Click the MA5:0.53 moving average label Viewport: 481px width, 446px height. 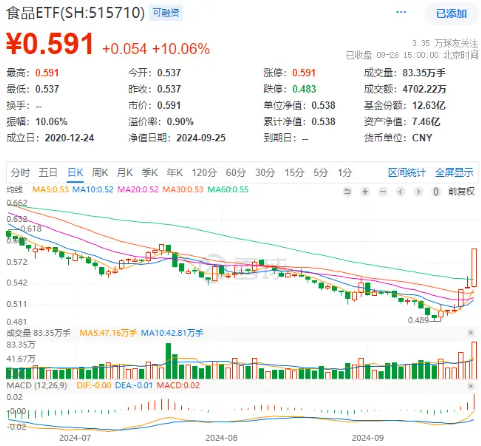[x=50, y=190]
